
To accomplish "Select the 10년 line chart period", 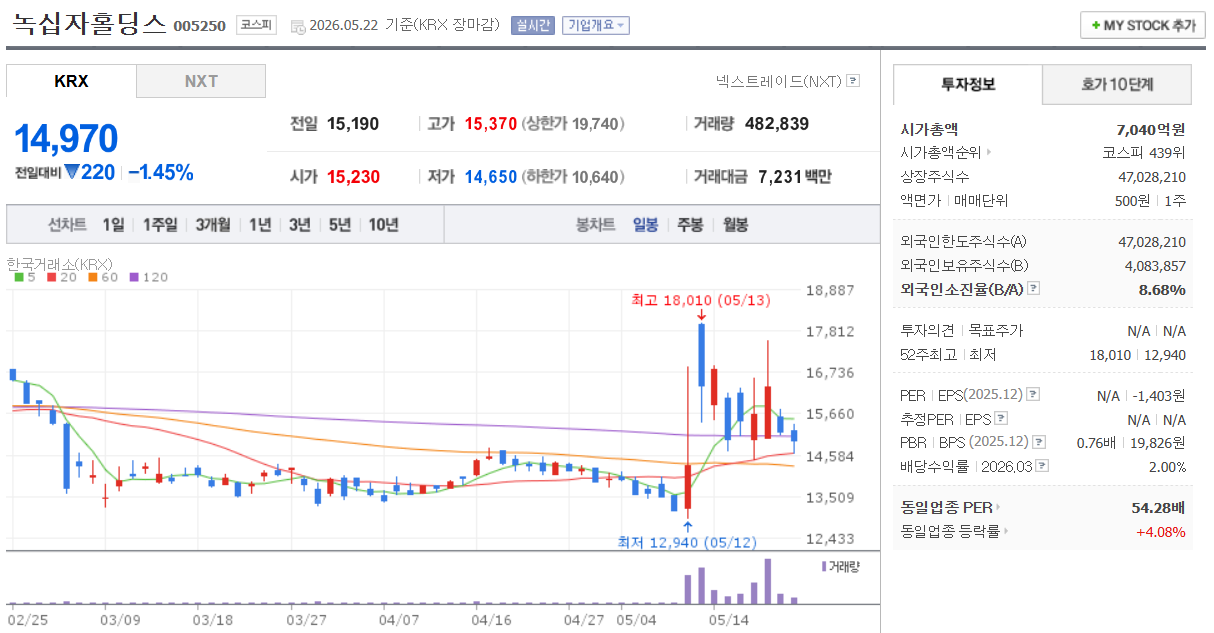I will tap(383, 224).
